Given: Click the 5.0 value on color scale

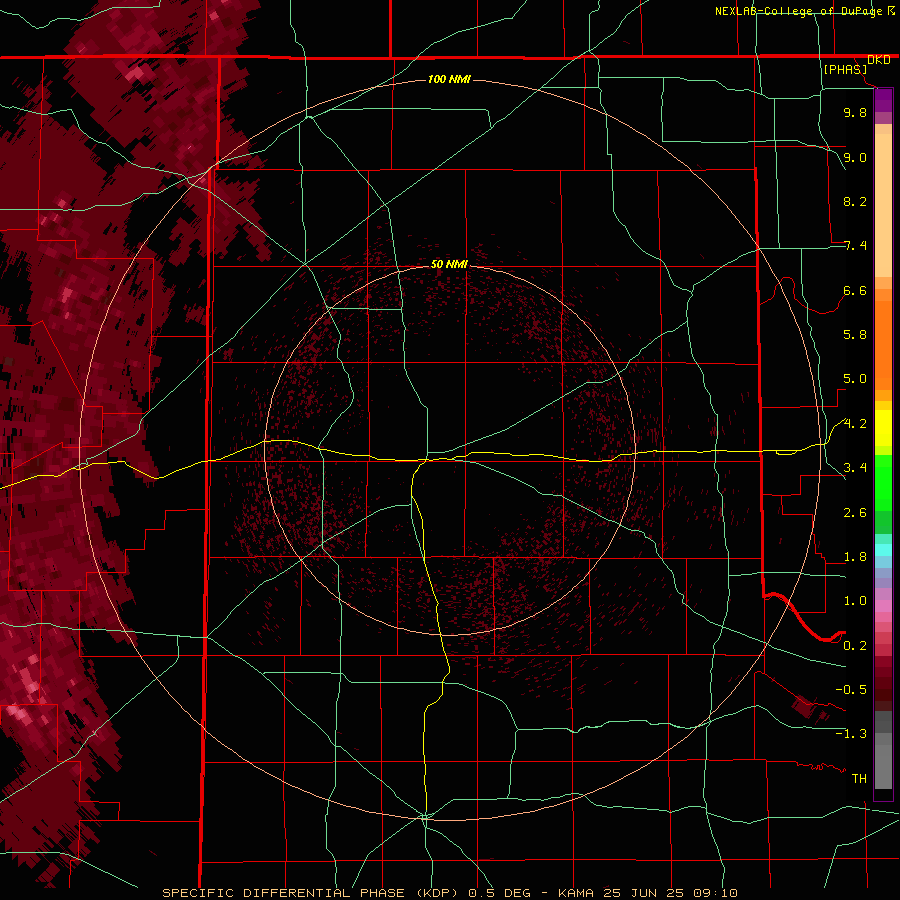Looking at the screenshot, I should pos(855,379).
